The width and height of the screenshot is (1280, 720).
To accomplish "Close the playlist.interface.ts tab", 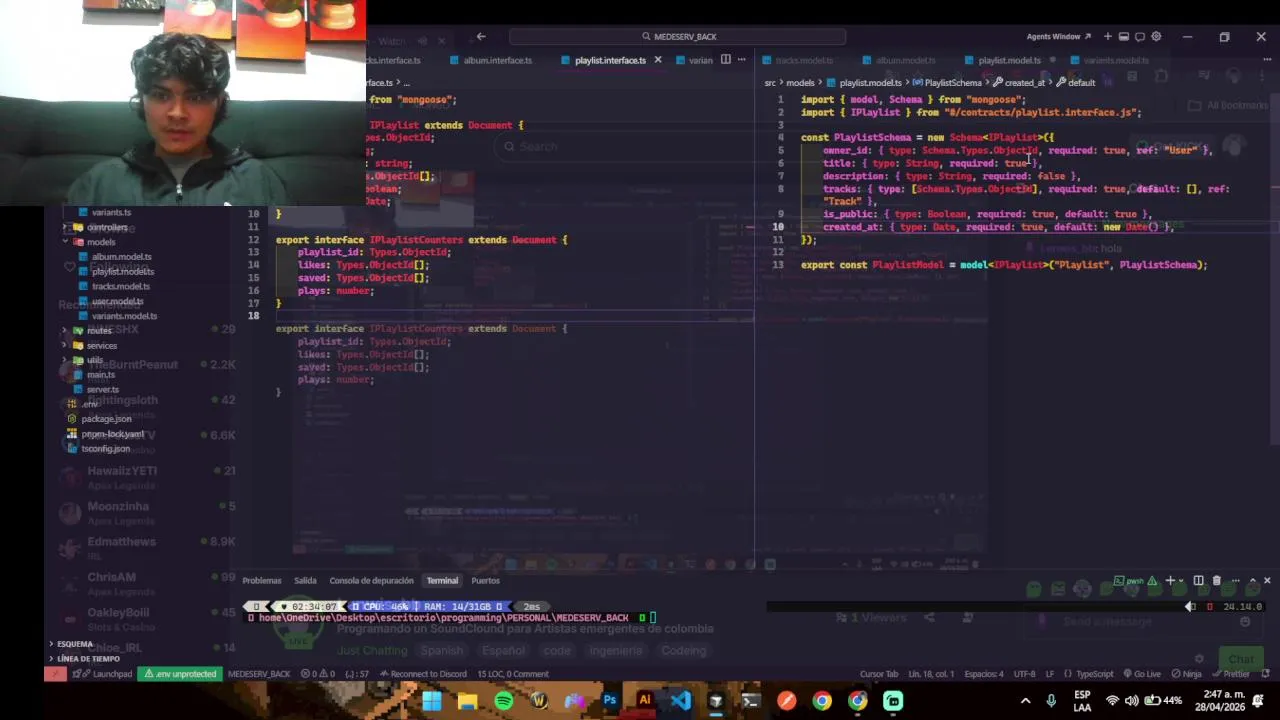I will tap(657, 60).
